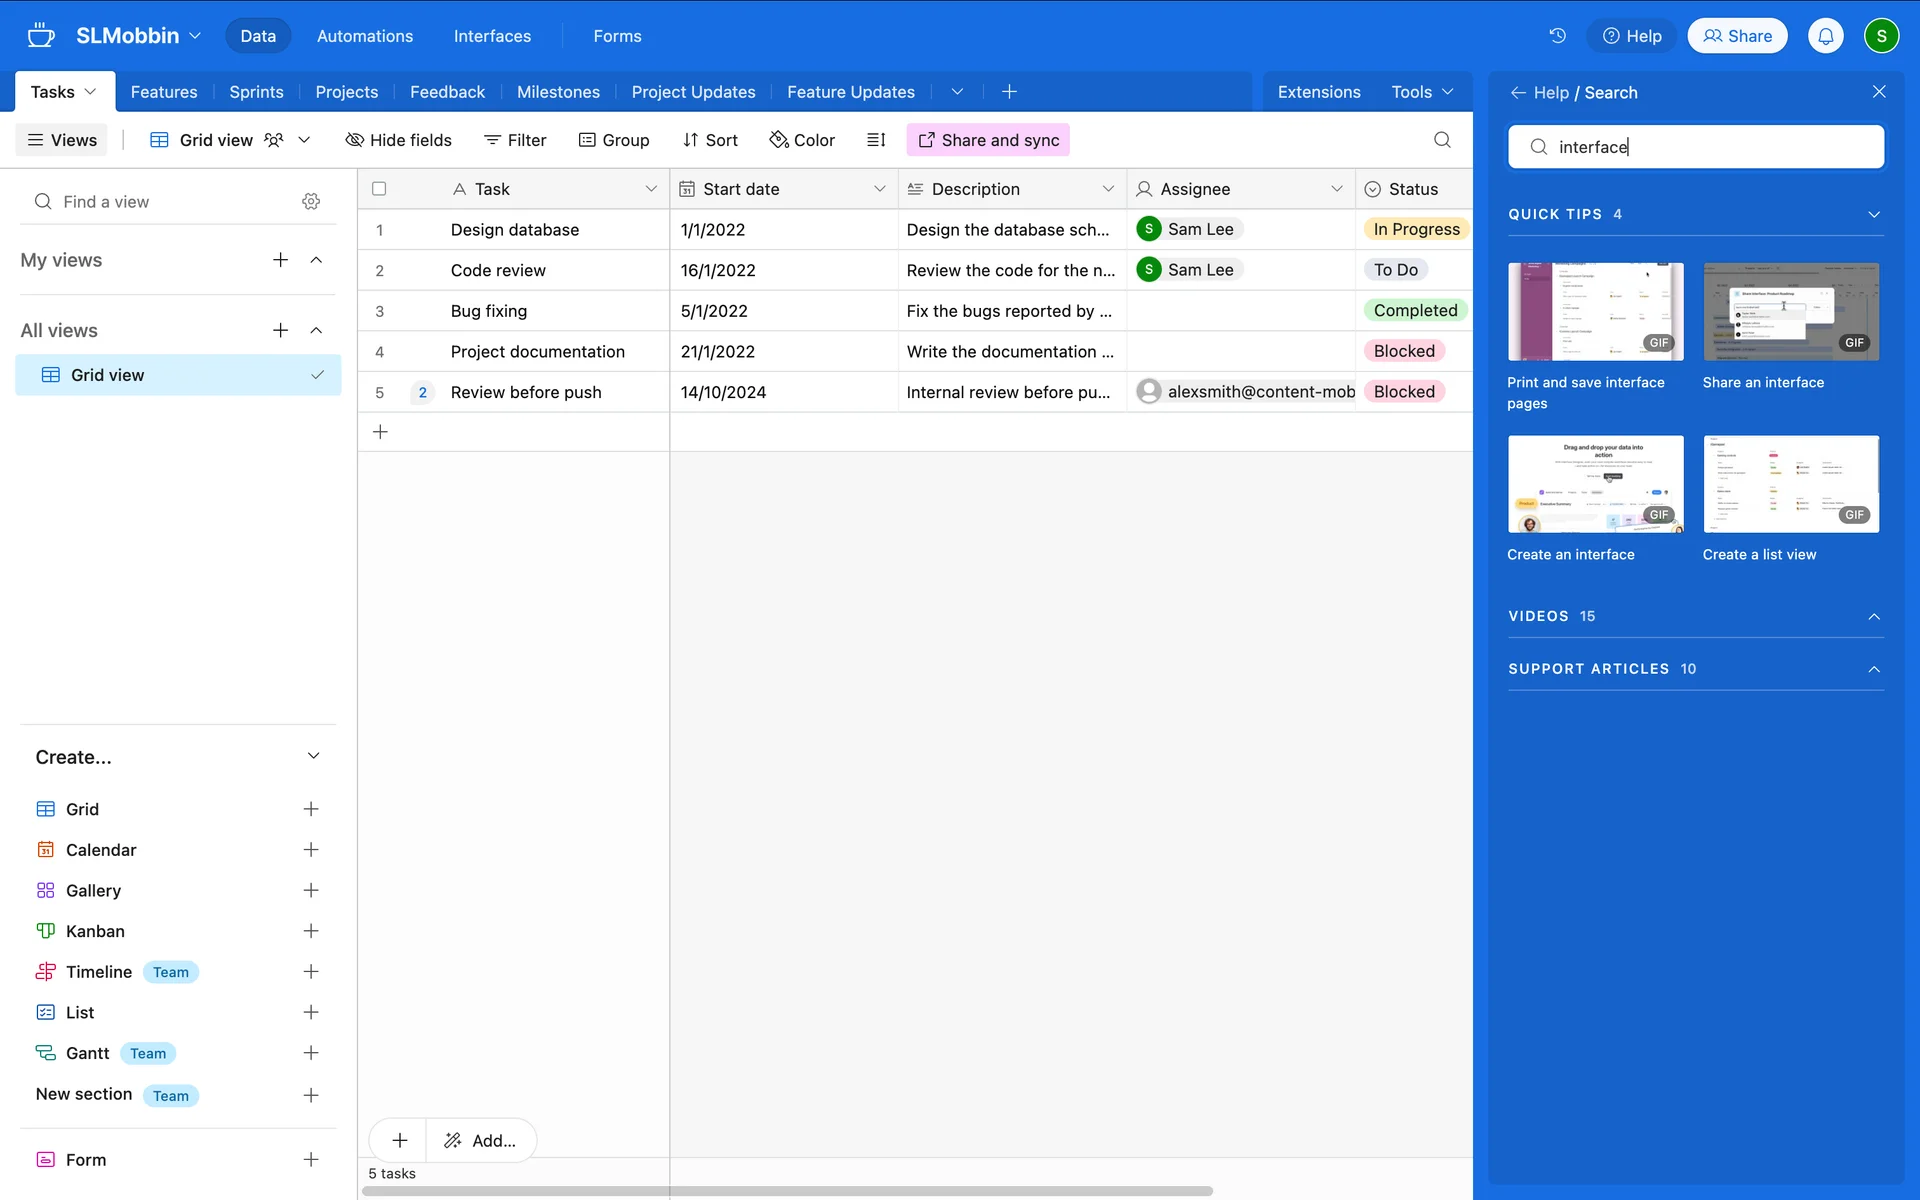Open view settings gear icon
This screenshot has height=1200, width=1920.
tap(311, 202)
